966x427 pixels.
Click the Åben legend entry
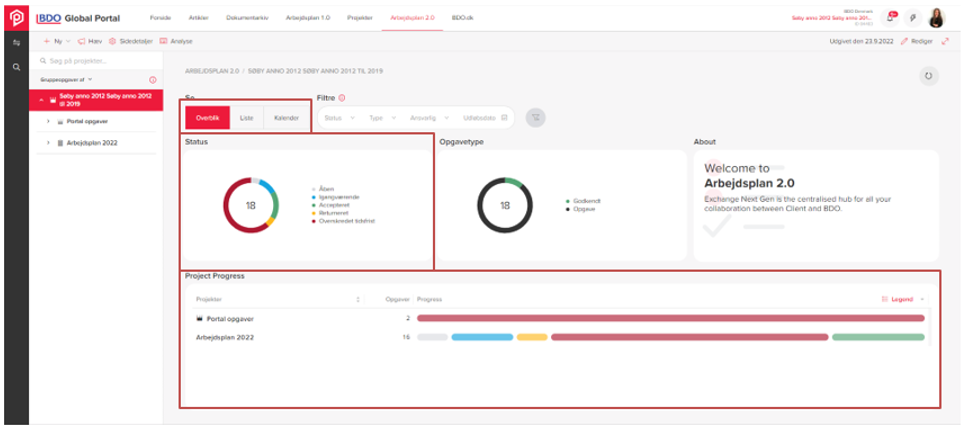[x=323, y=189]
